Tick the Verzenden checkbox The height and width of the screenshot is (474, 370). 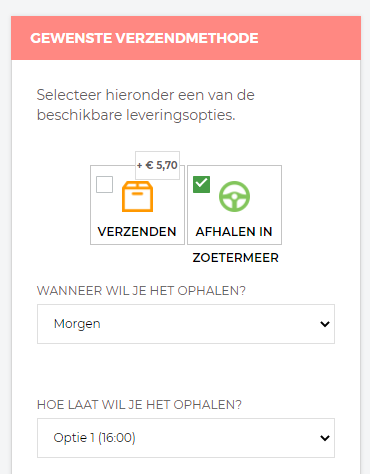[x=104, y=184]
